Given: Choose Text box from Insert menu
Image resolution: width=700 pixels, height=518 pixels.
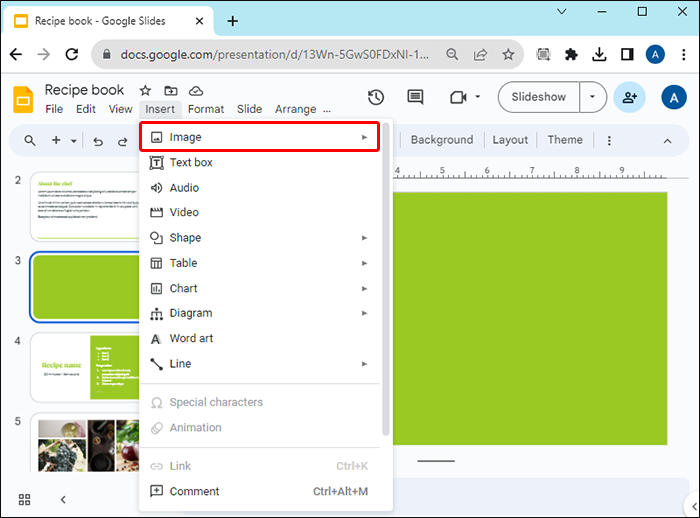Looking at the screenshot, I should 259,163.
